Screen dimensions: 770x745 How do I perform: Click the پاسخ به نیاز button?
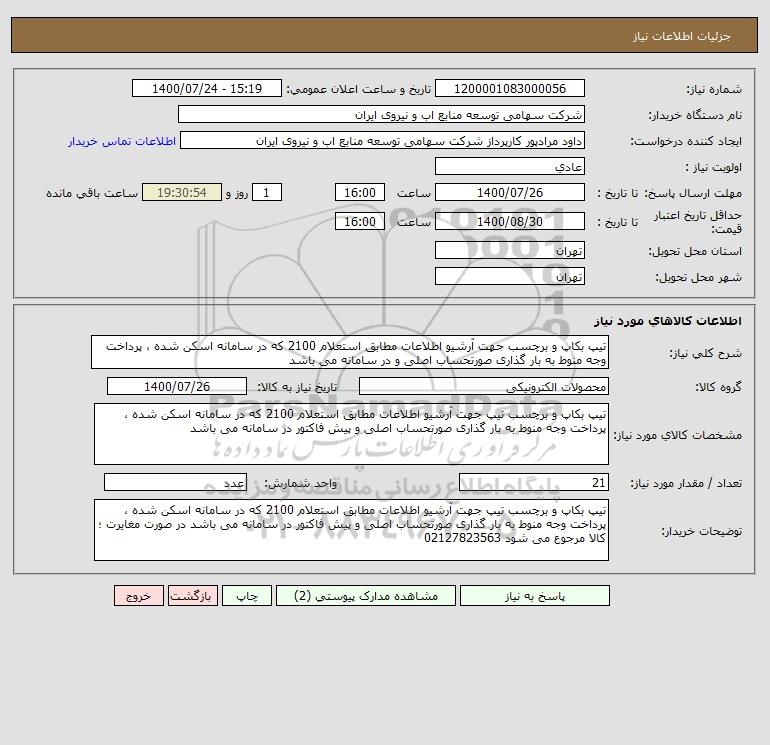(535, 596)
